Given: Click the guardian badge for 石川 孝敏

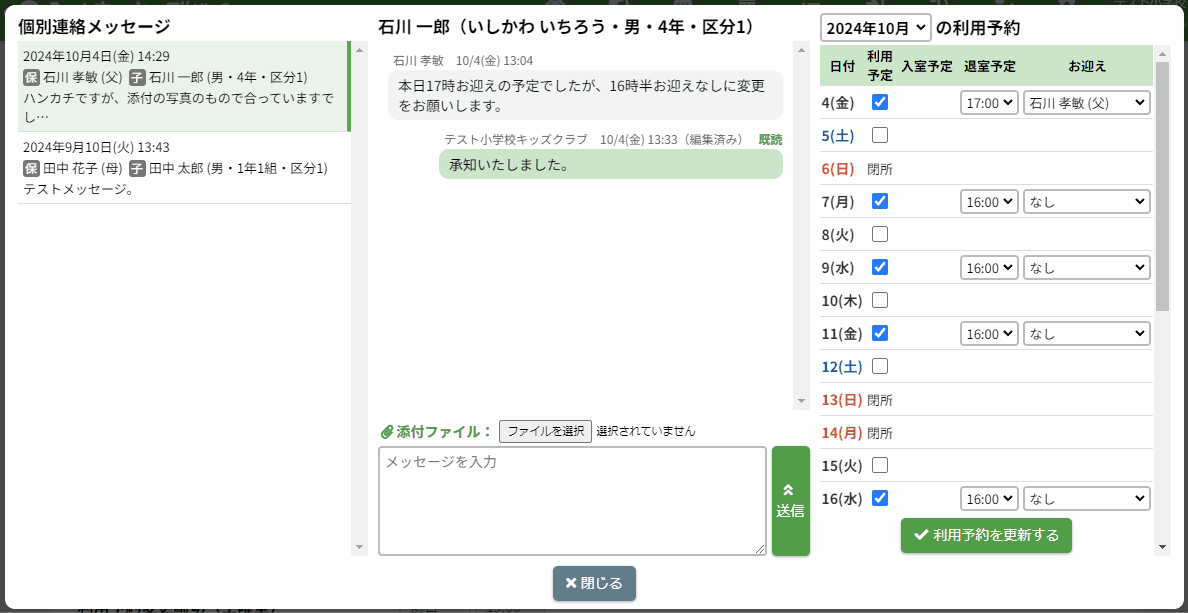Looking at the screenshot, I should (31, 77).
